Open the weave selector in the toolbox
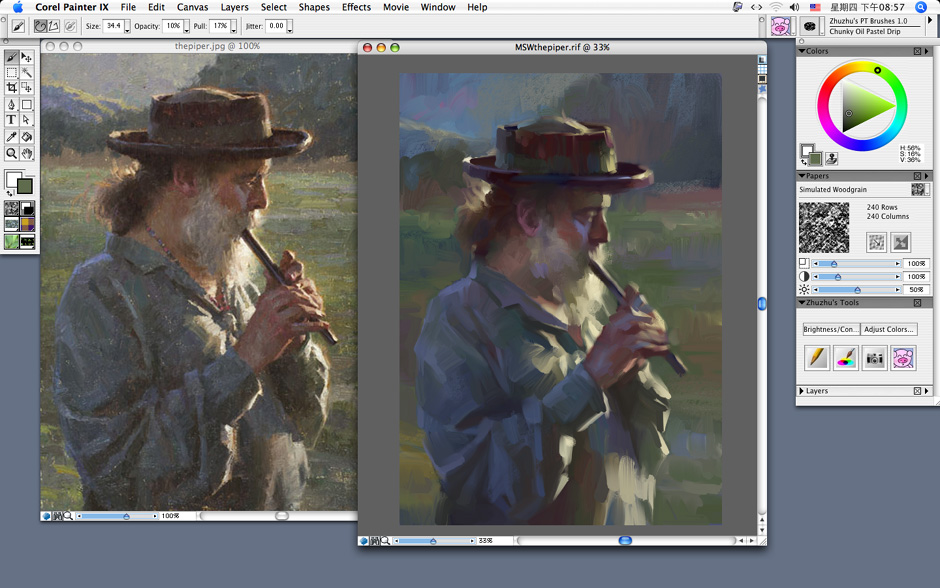Viewport: 940px width, 588px height. pyautogui.click(x=28, y=224)
